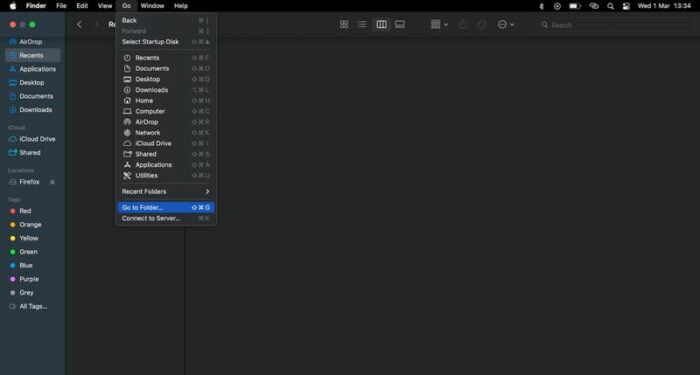
Task: Open All Tags… in the sidebar
Action: click(x=33, y=306)
